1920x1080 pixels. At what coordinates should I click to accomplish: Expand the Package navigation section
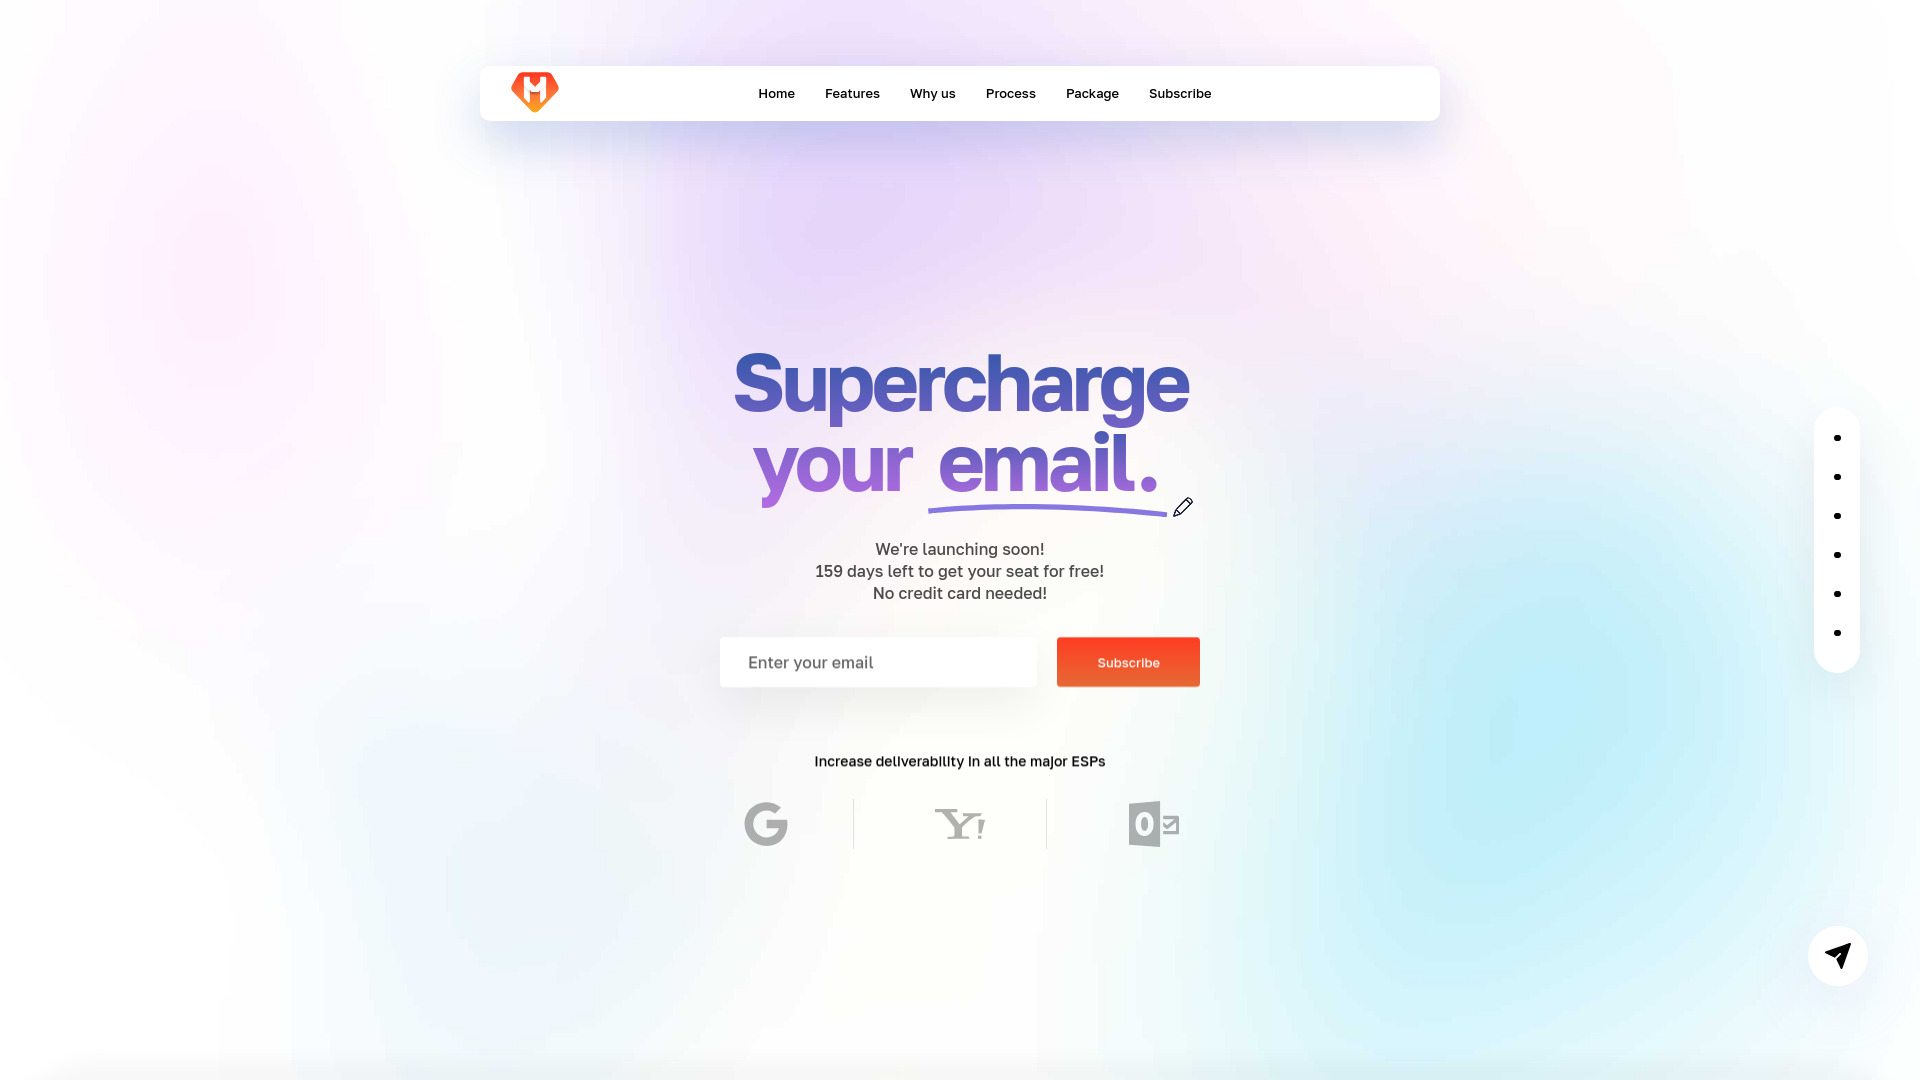[x=1092, y=94]
